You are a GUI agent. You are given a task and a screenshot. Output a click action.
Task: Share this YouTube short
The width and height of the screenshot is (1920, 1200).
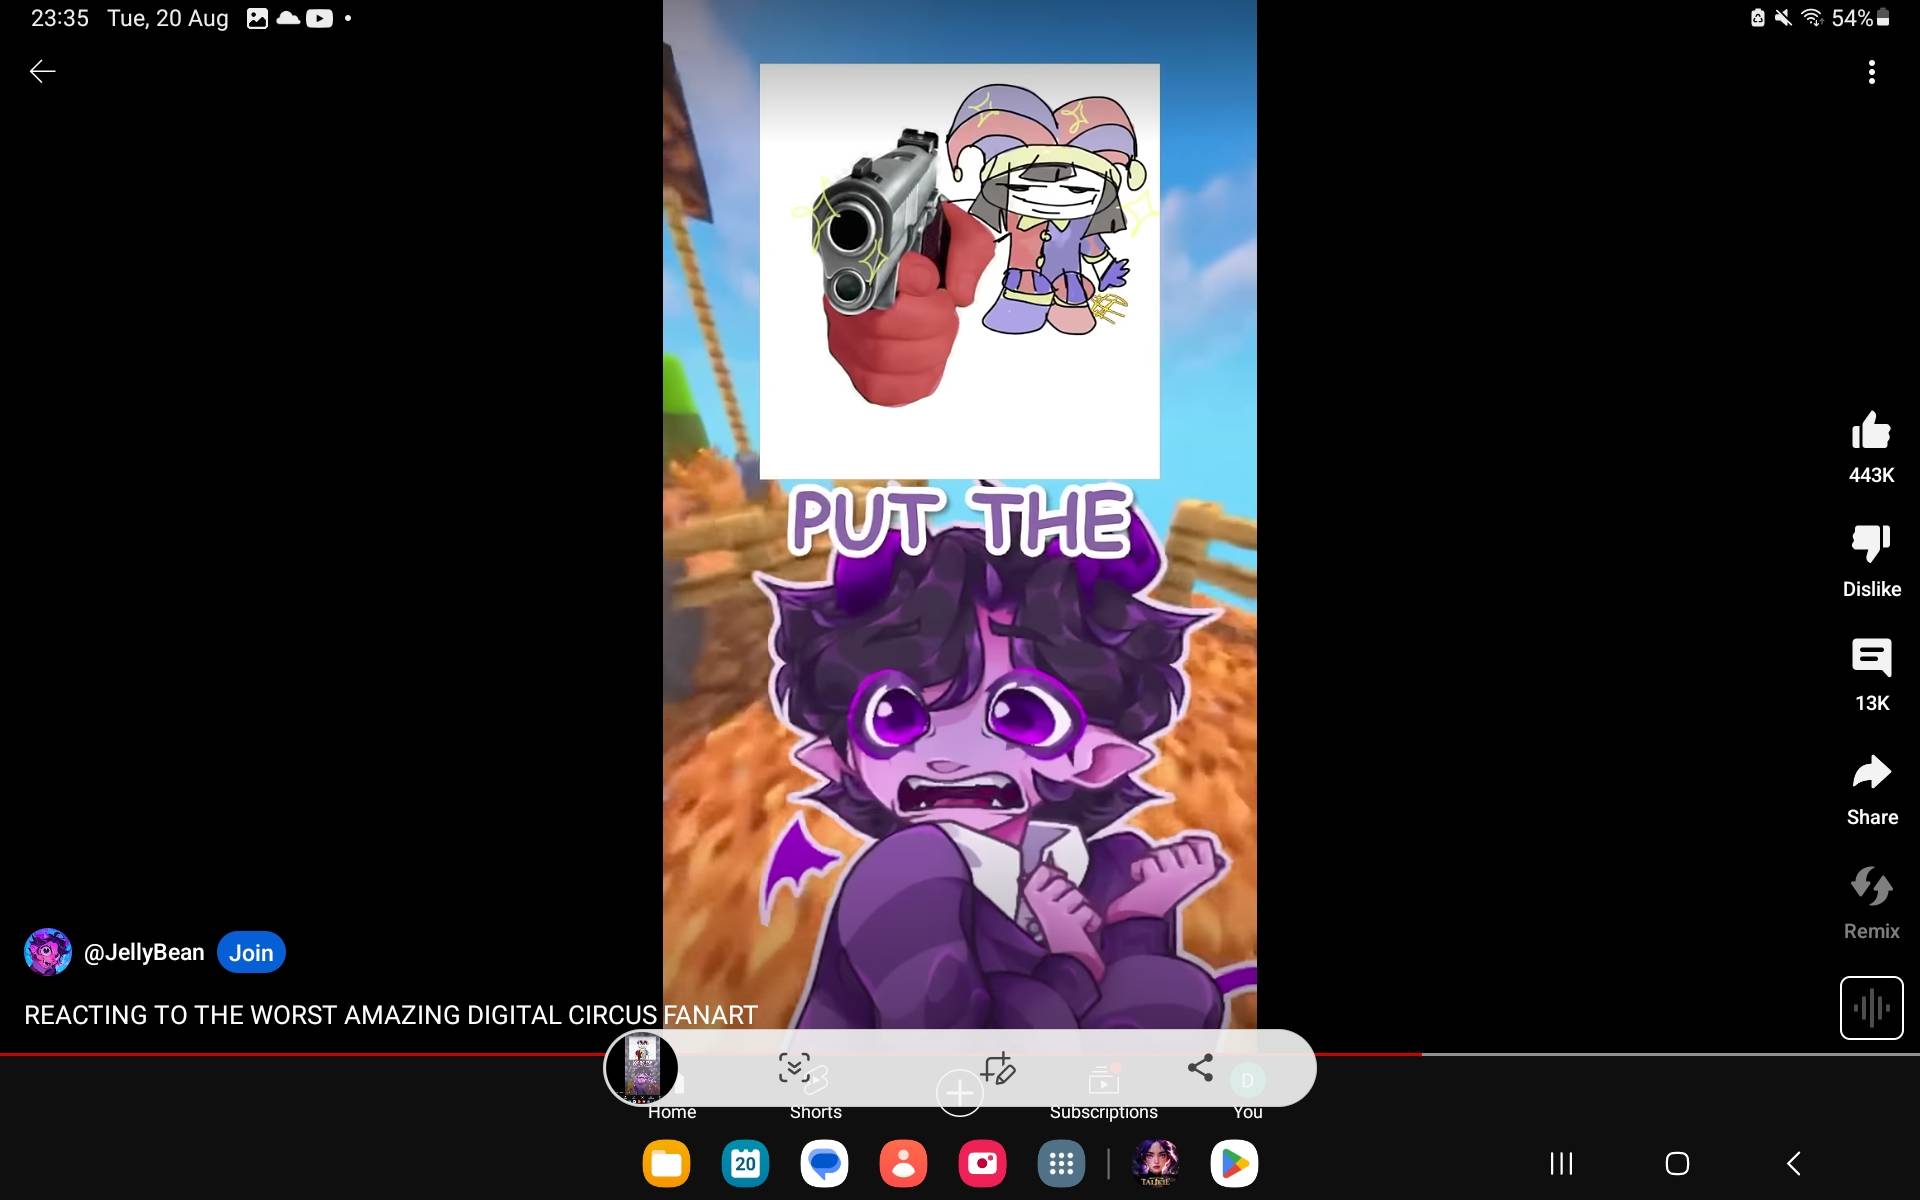tap(1871, 773)
